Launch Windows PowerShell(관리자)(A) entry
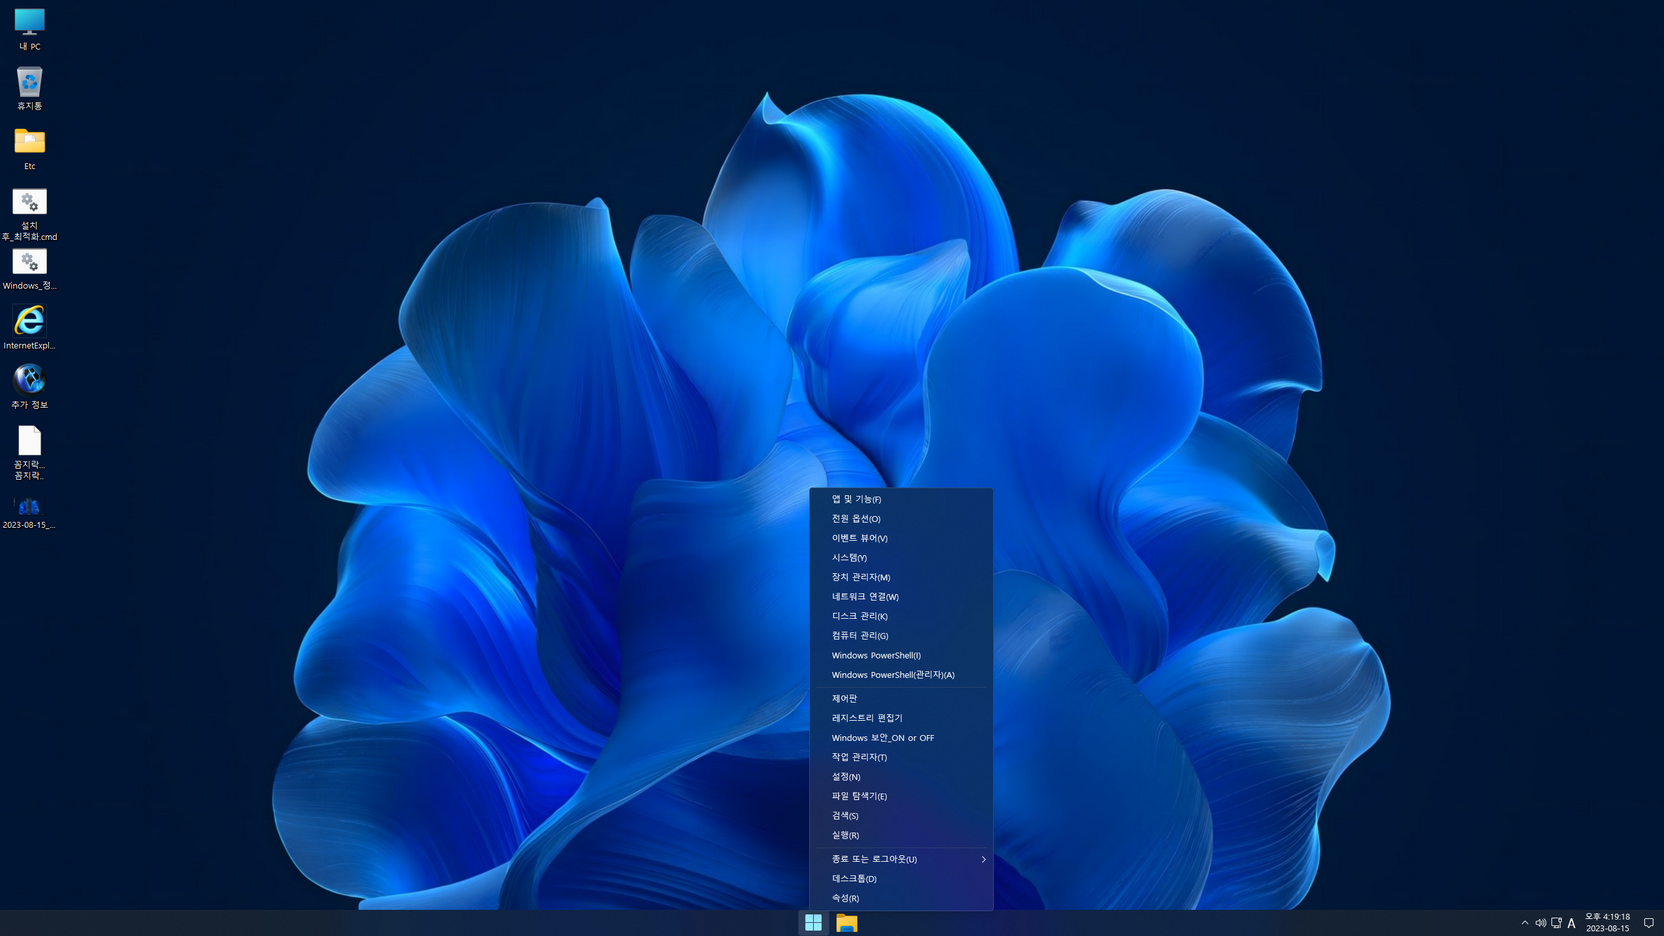Viewport: 1664px width, 936px height. point(901,675)
